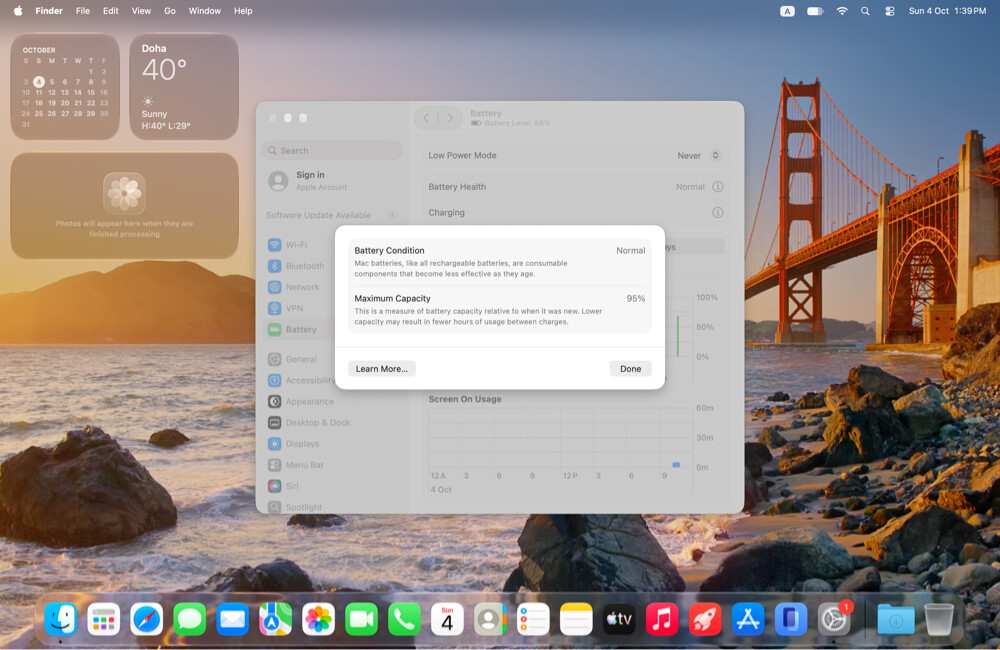This screenshot has width=1000, height=650.
Task: Open Finder from the Dock
Action: (61, 619)
